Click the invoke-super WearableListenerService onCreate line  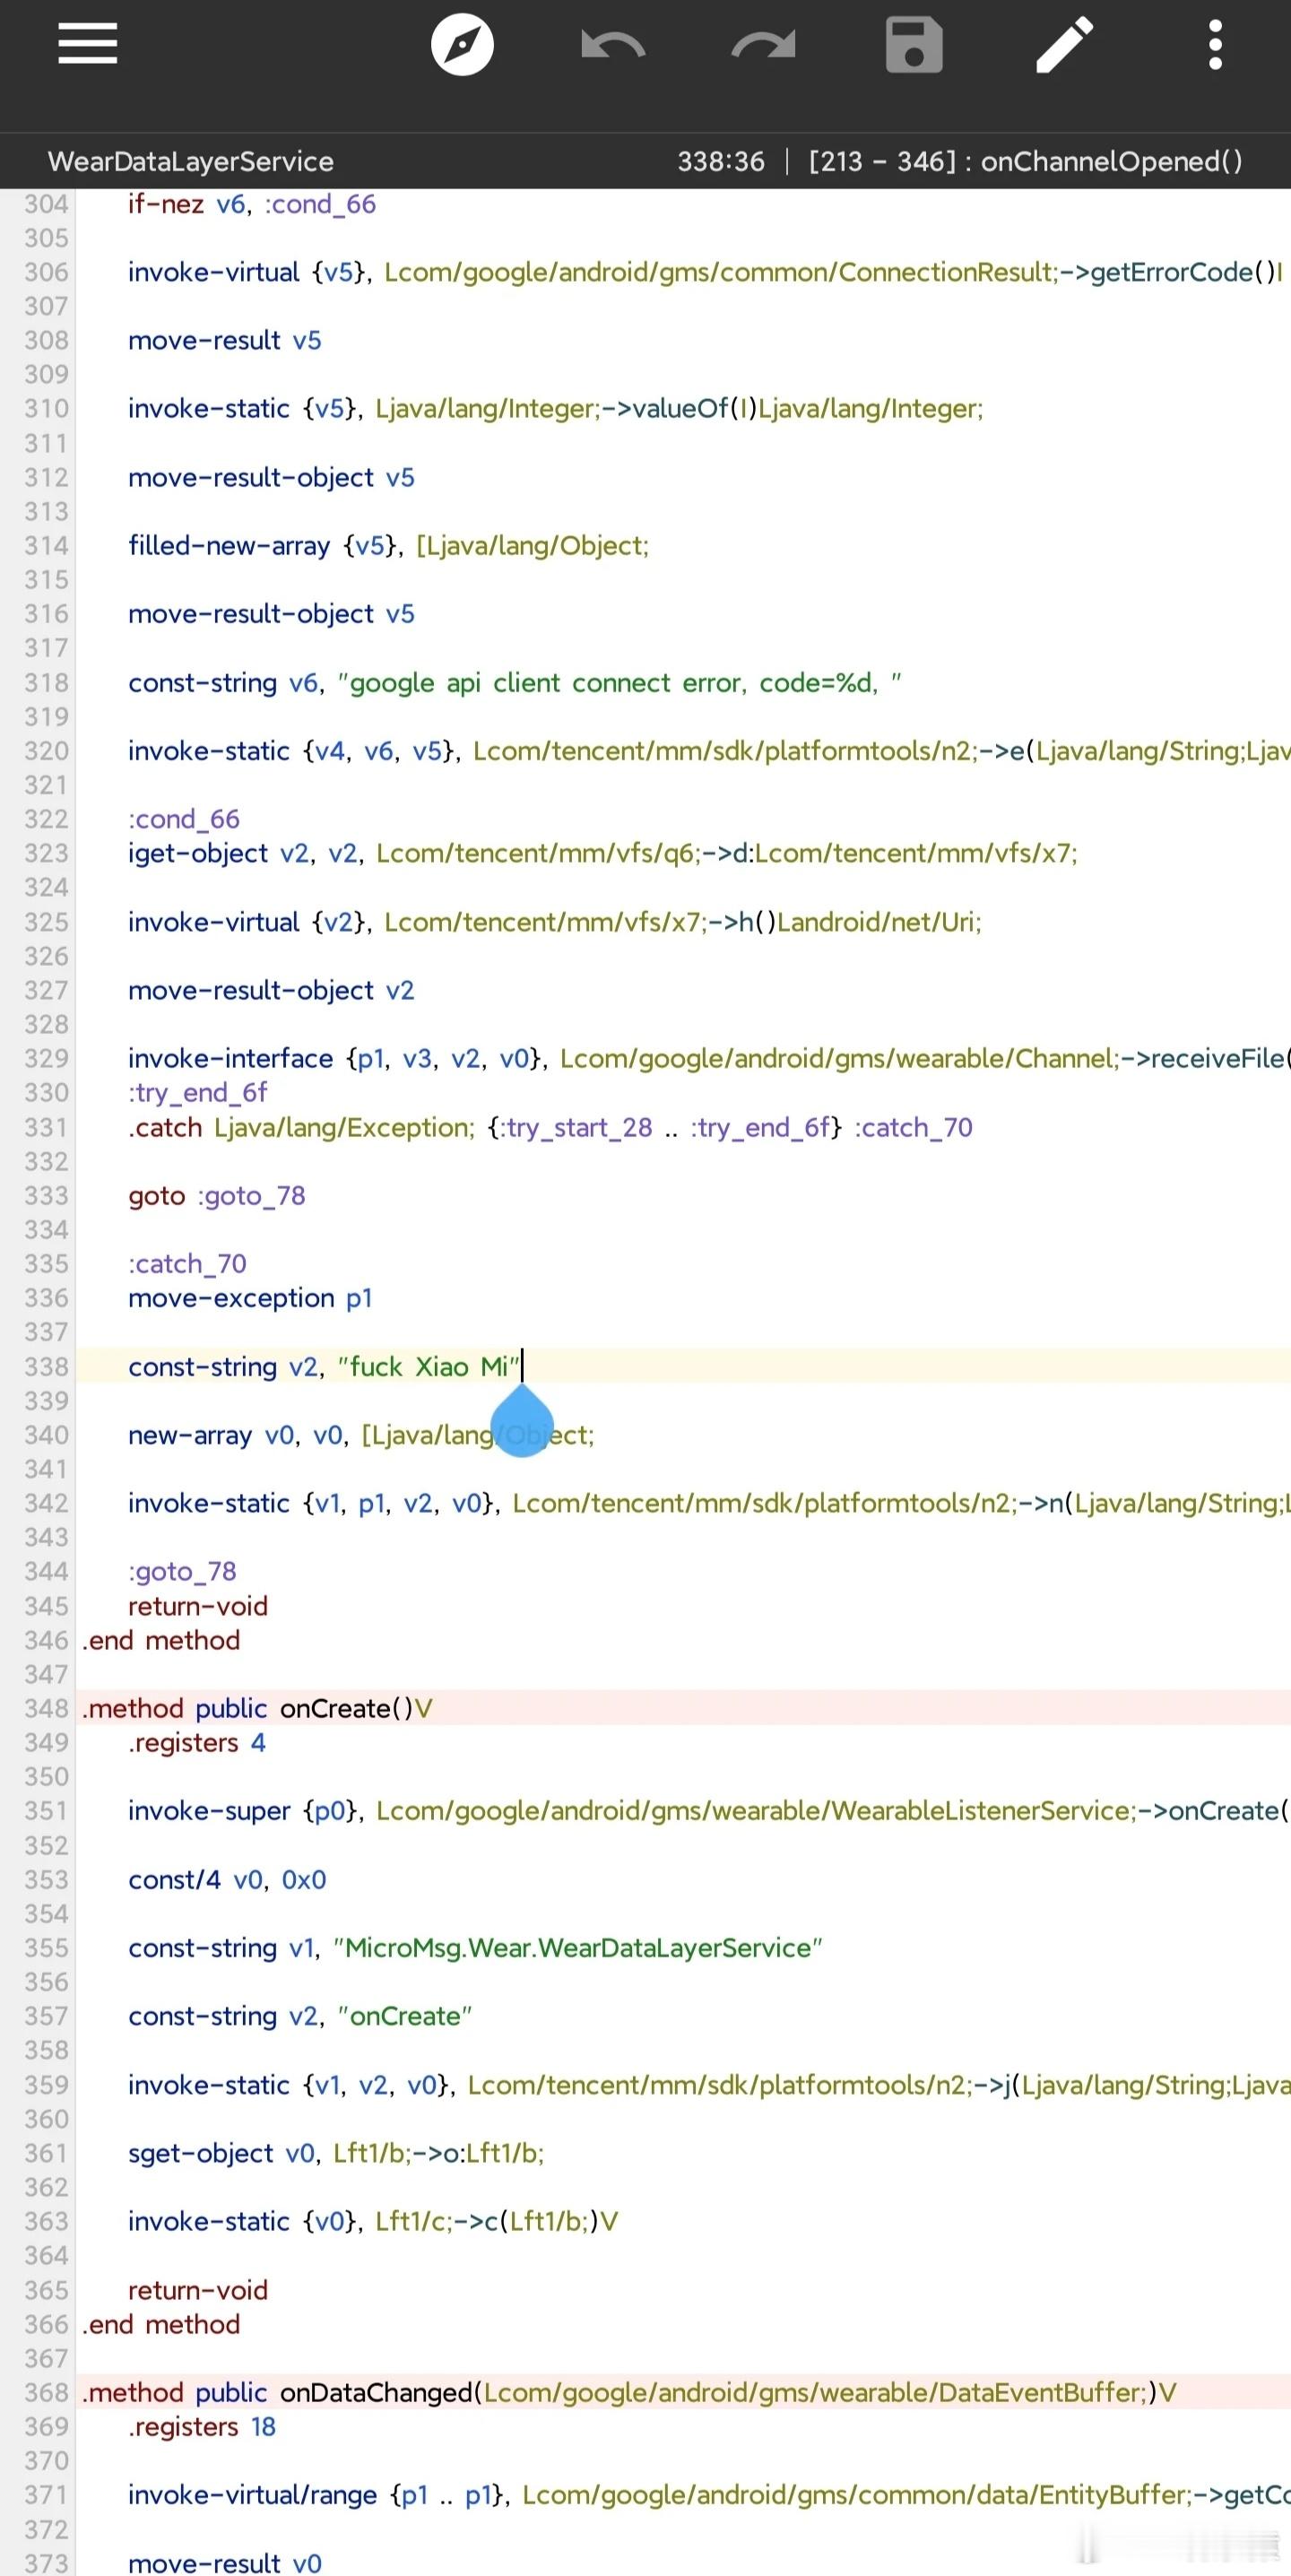(709, 1810)
